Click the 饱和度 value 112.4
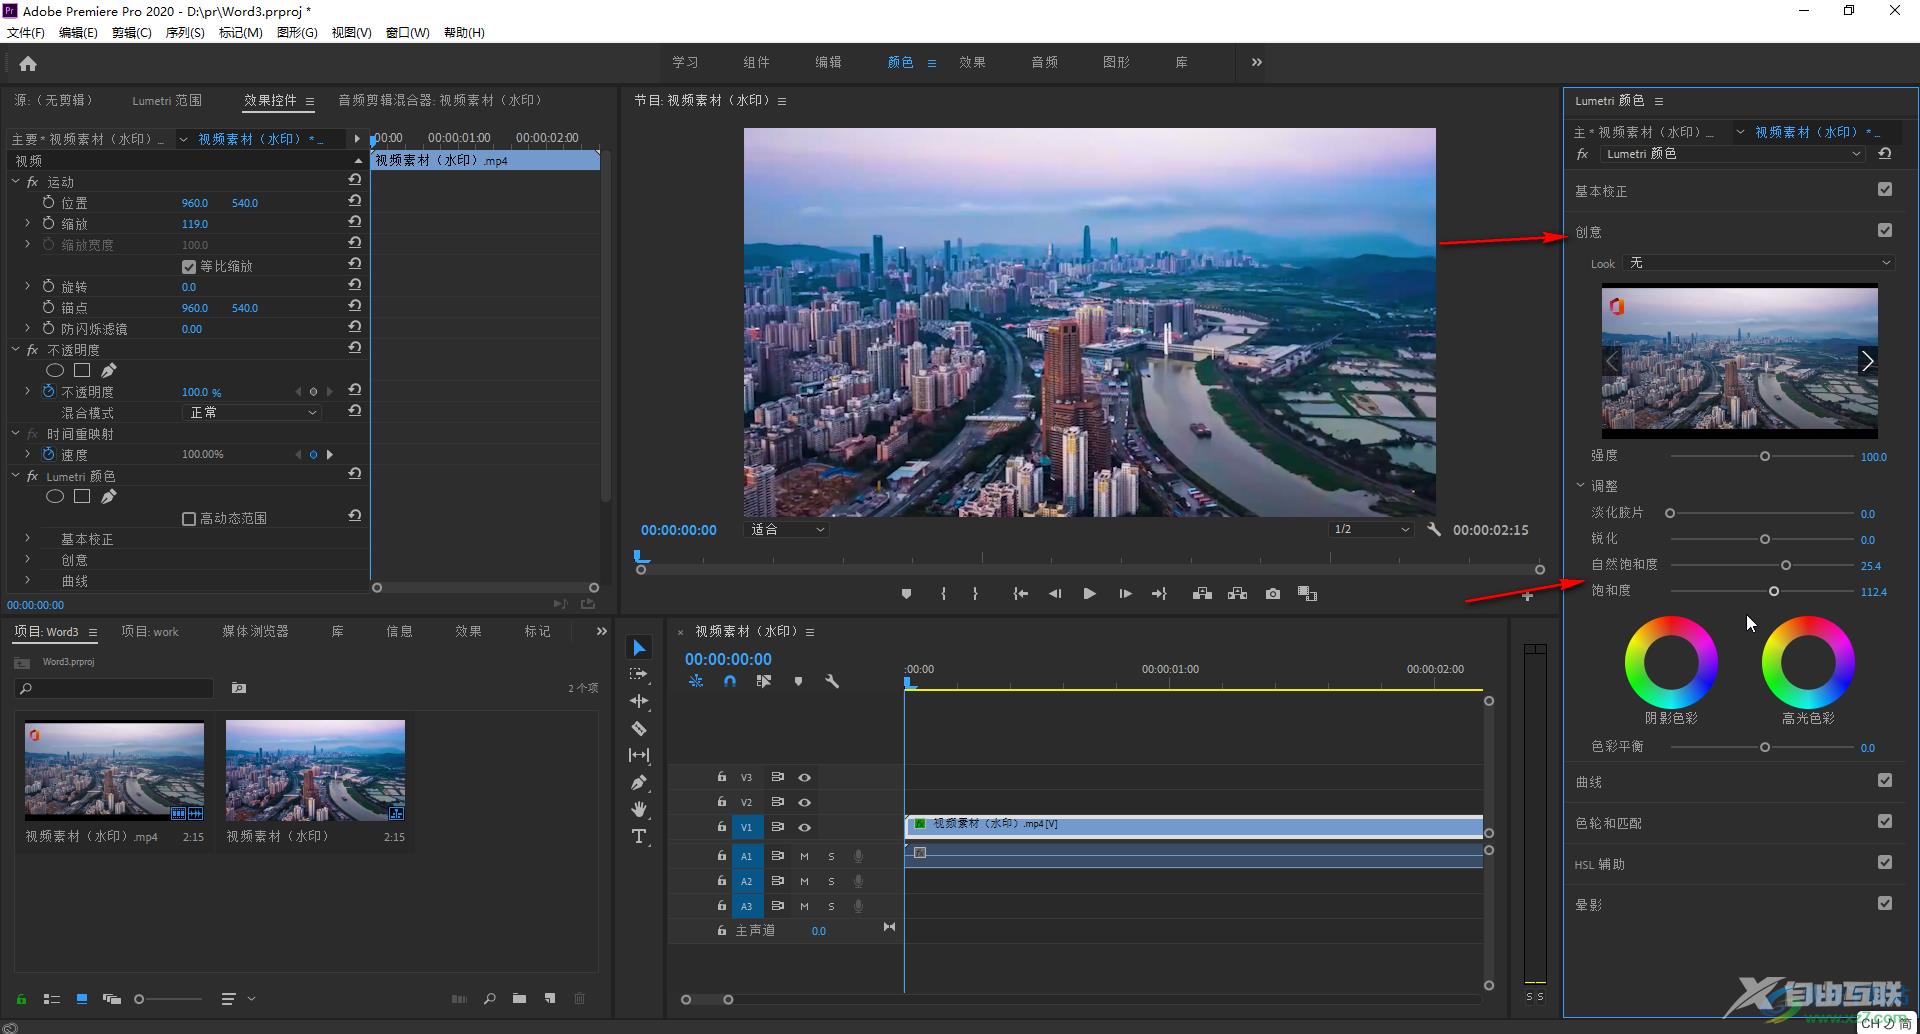 click(1873, 592)
